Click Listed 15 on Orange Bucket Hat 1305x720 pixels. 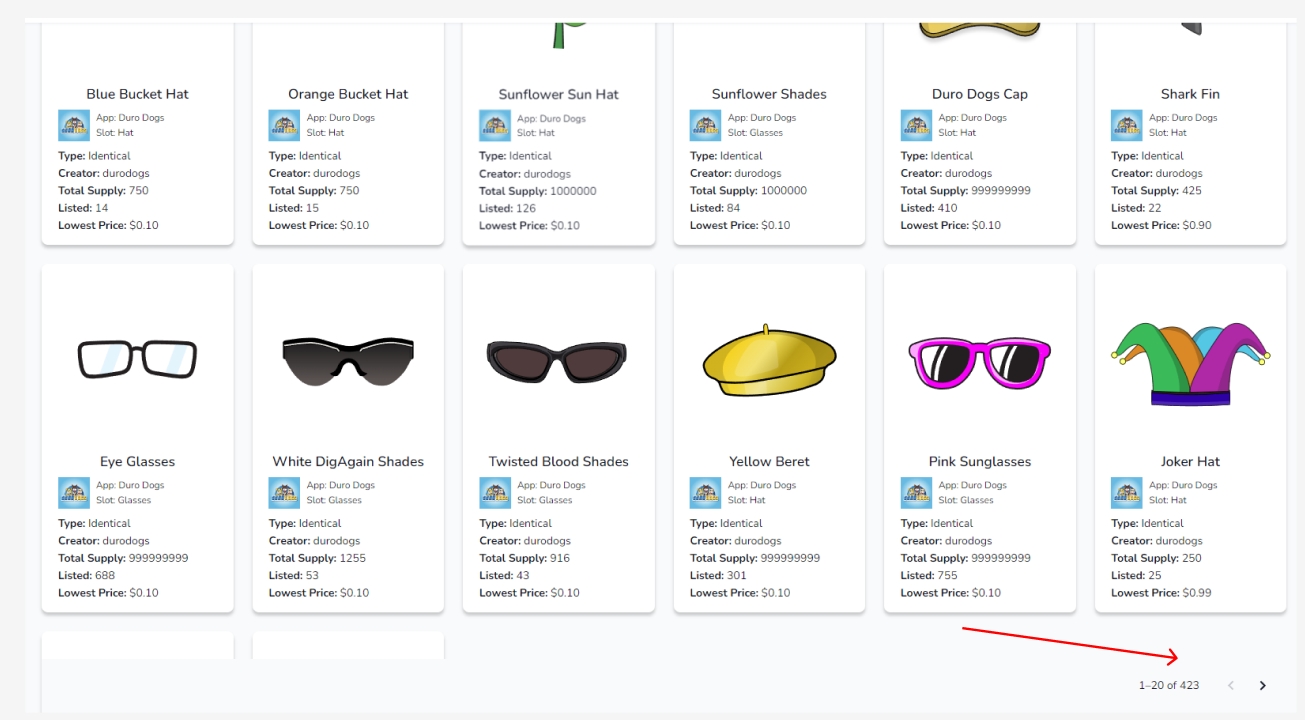294,208
